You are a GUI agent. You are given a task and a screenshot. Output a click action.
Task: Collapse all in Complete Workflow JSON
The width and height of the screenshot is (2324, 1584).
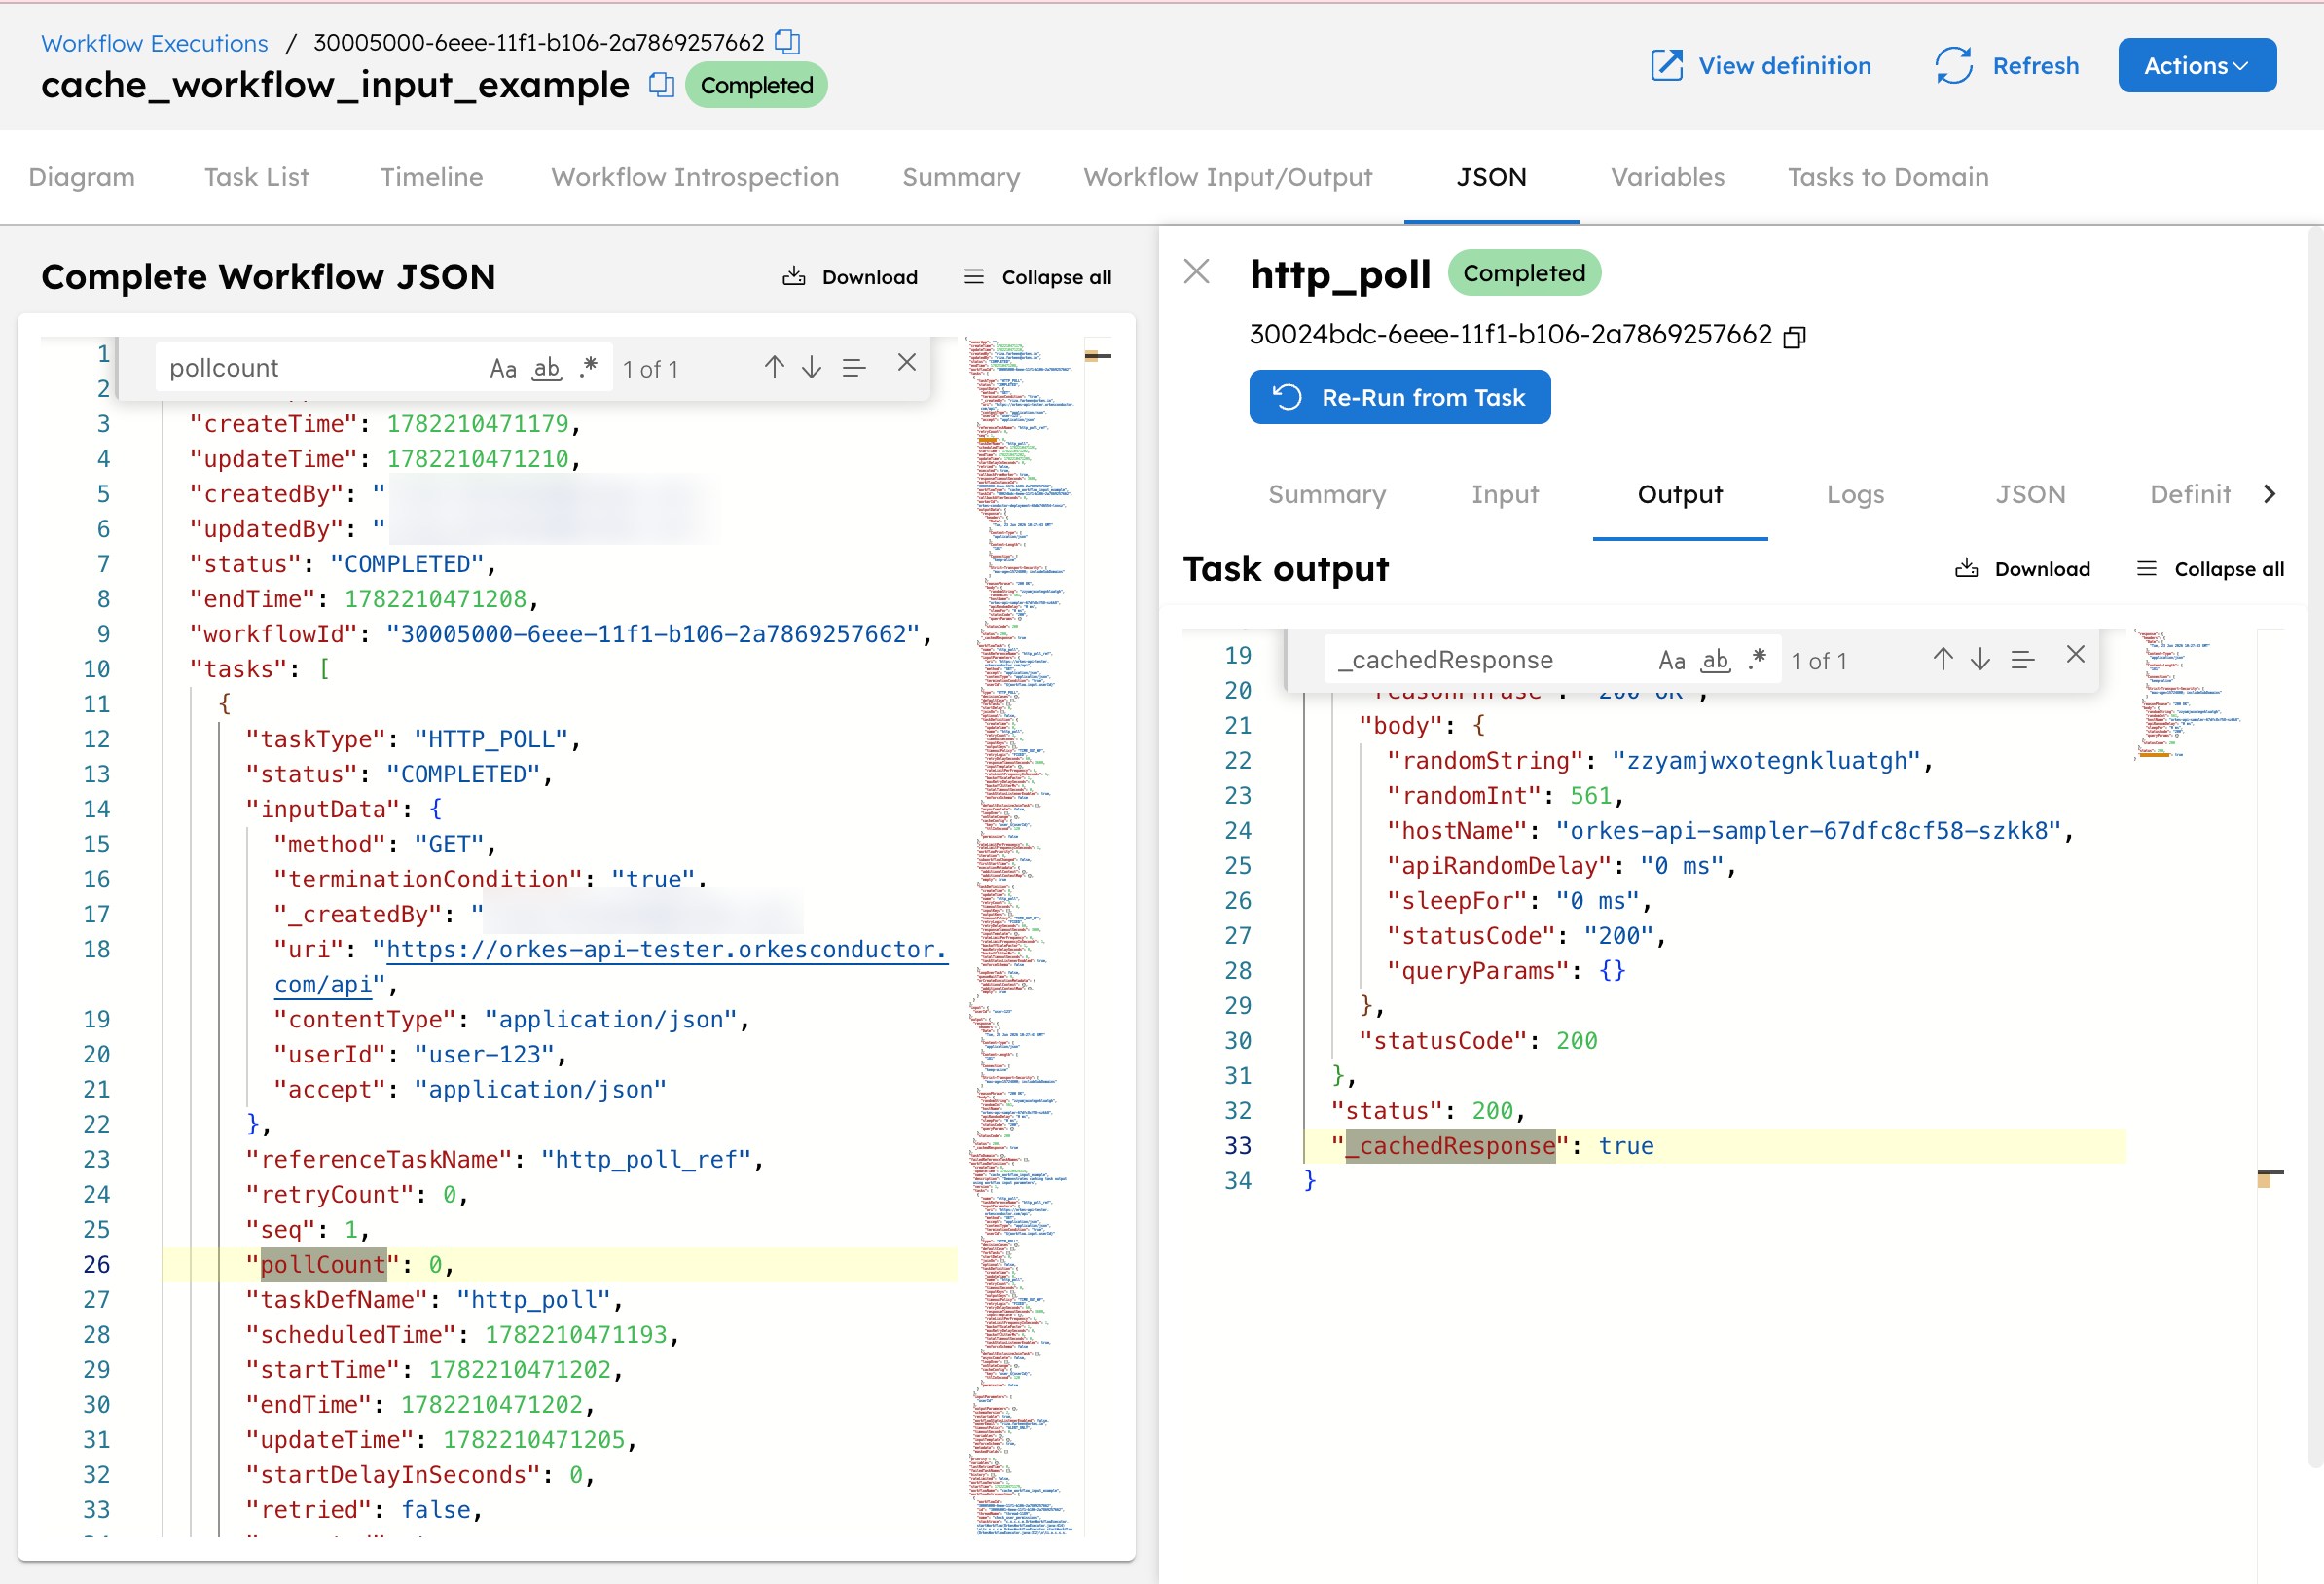click(1037, 277)
